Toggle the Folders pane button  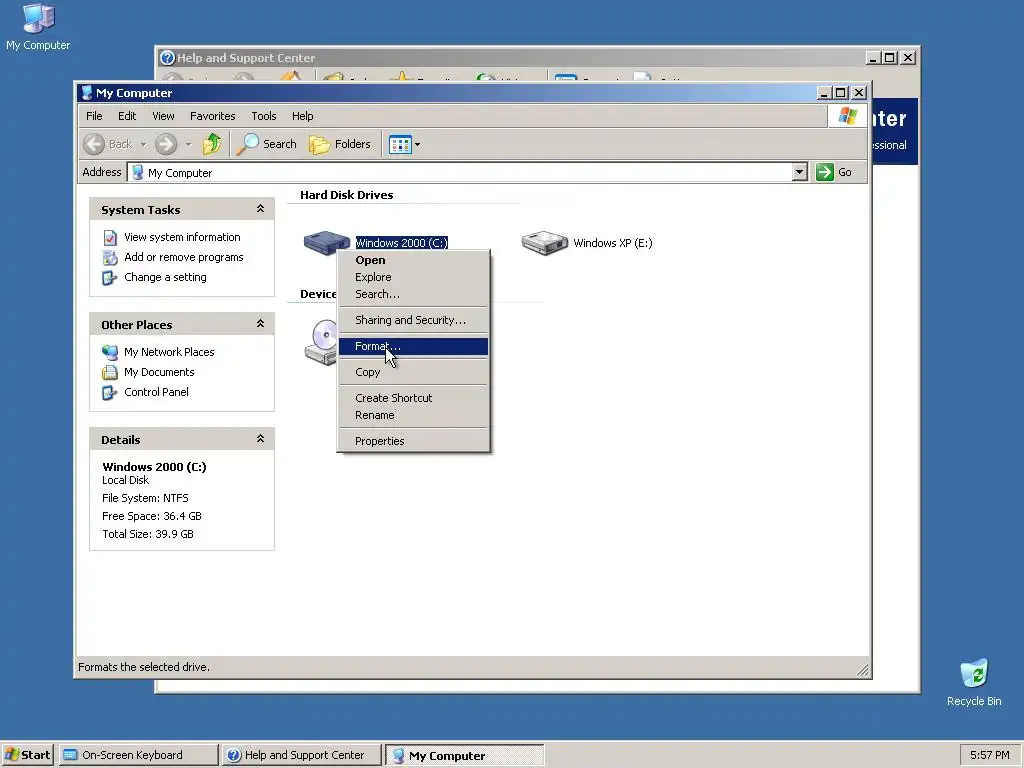[x=340, y=144]
